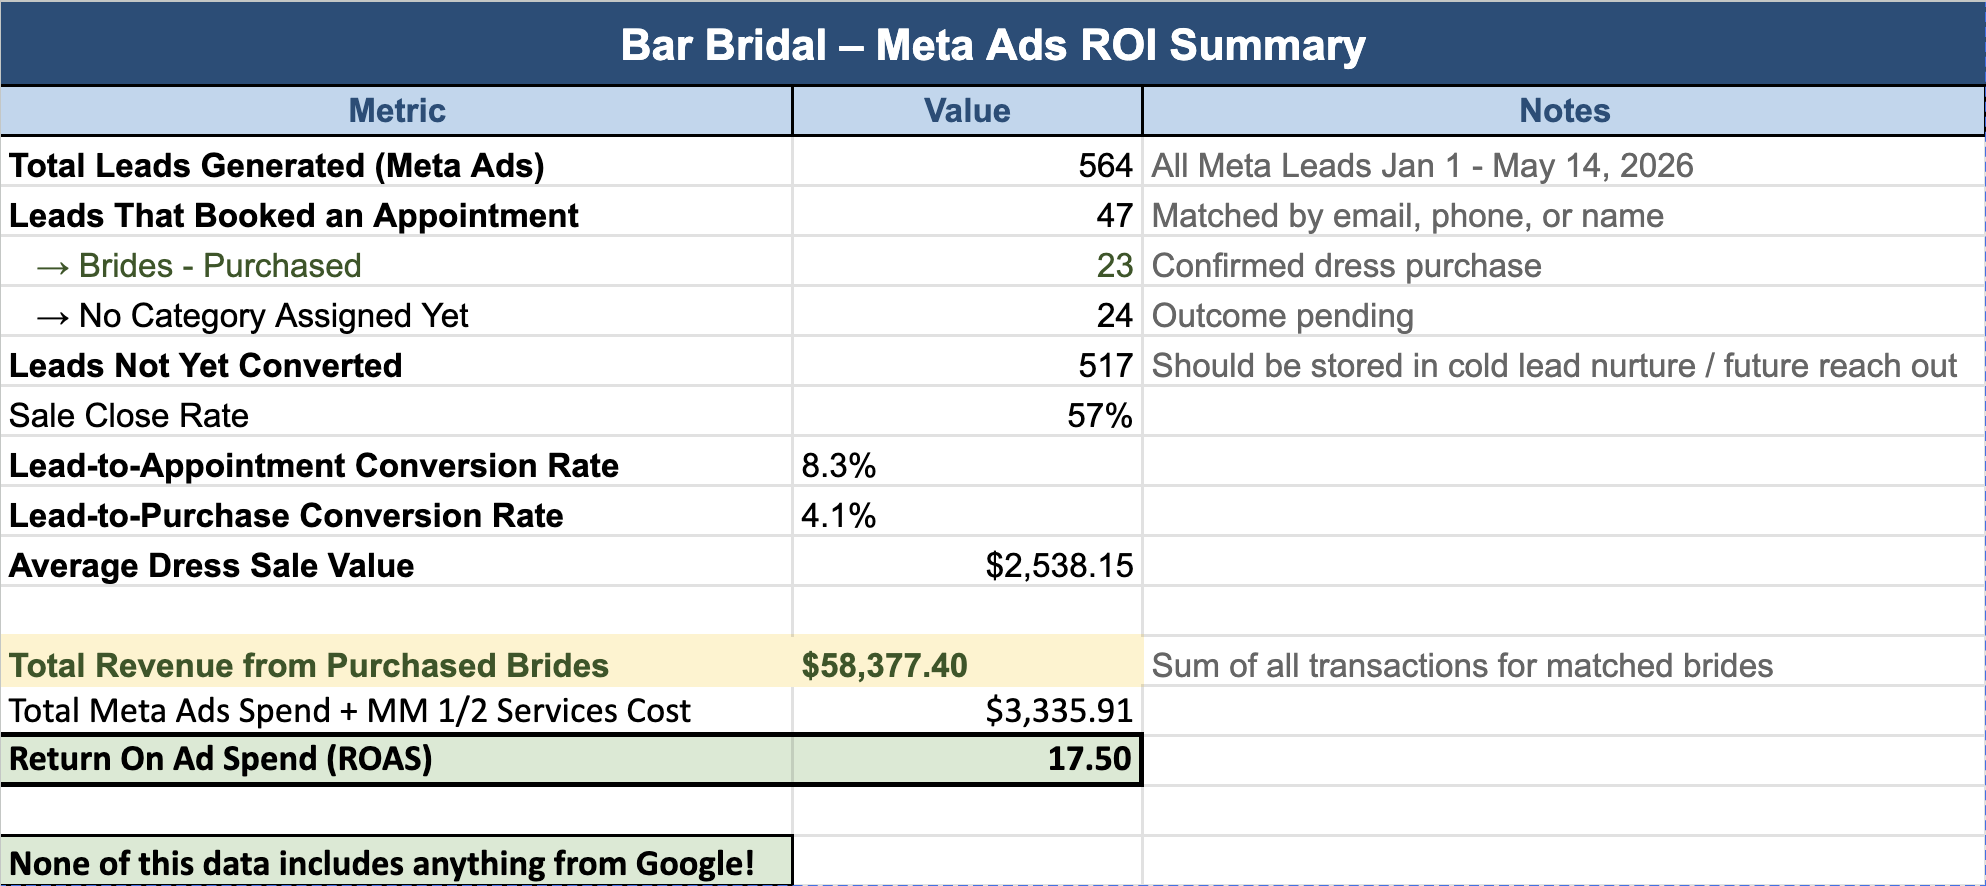Select "Total Revenue from Purchased Brides" cell

point(397,661)
